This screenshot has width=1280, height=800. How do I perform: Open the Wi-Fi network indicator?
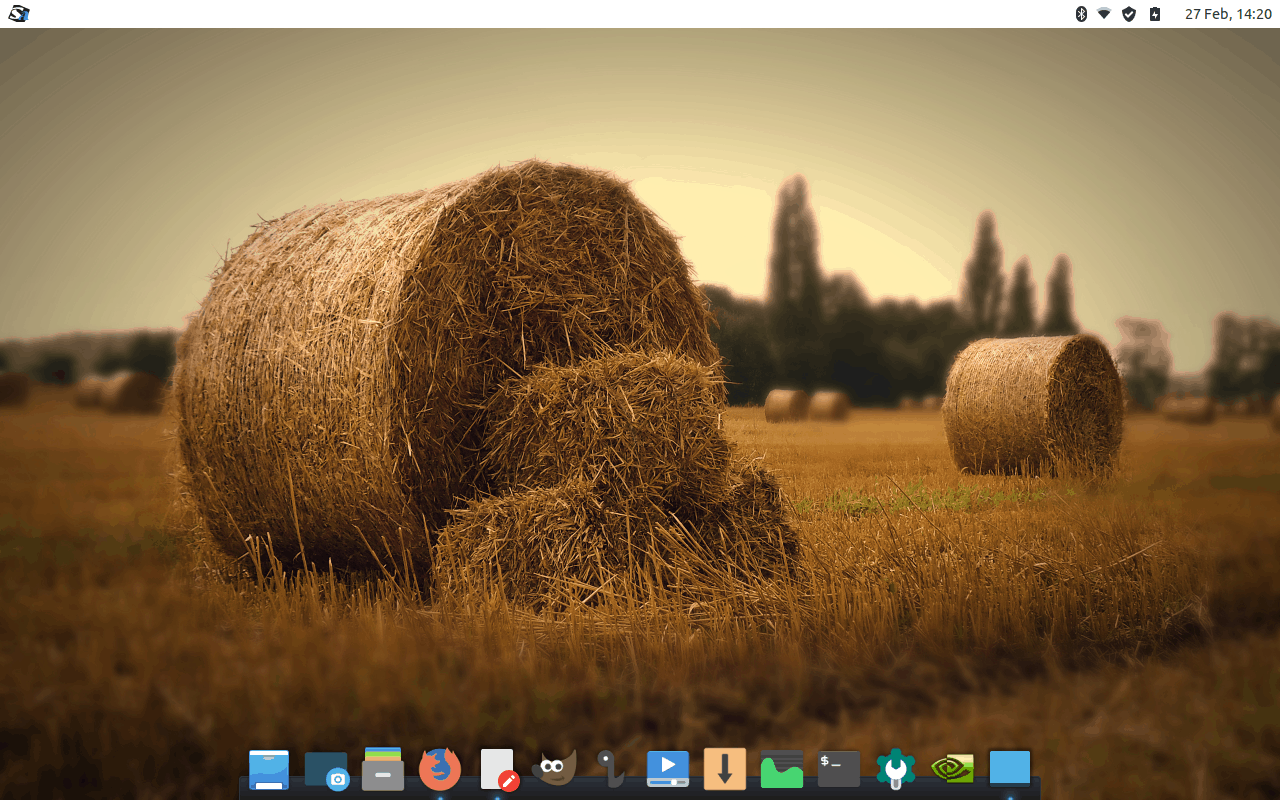coord(1104,14)
